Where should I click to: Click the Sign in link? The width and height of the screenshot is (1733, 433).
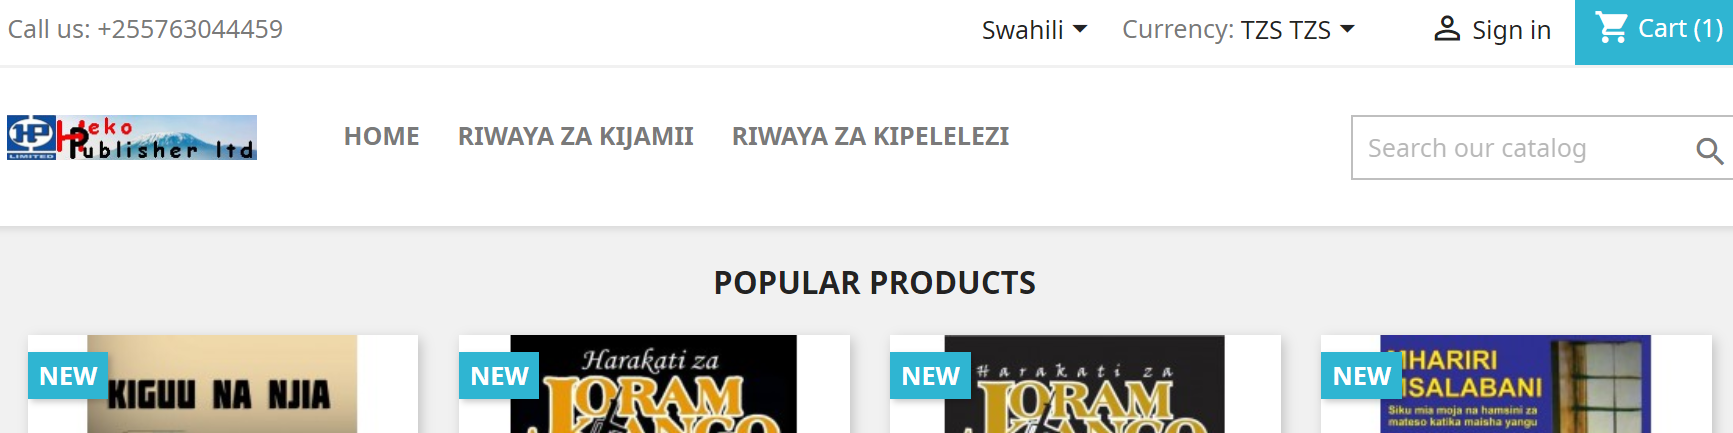pos(1511,30)
